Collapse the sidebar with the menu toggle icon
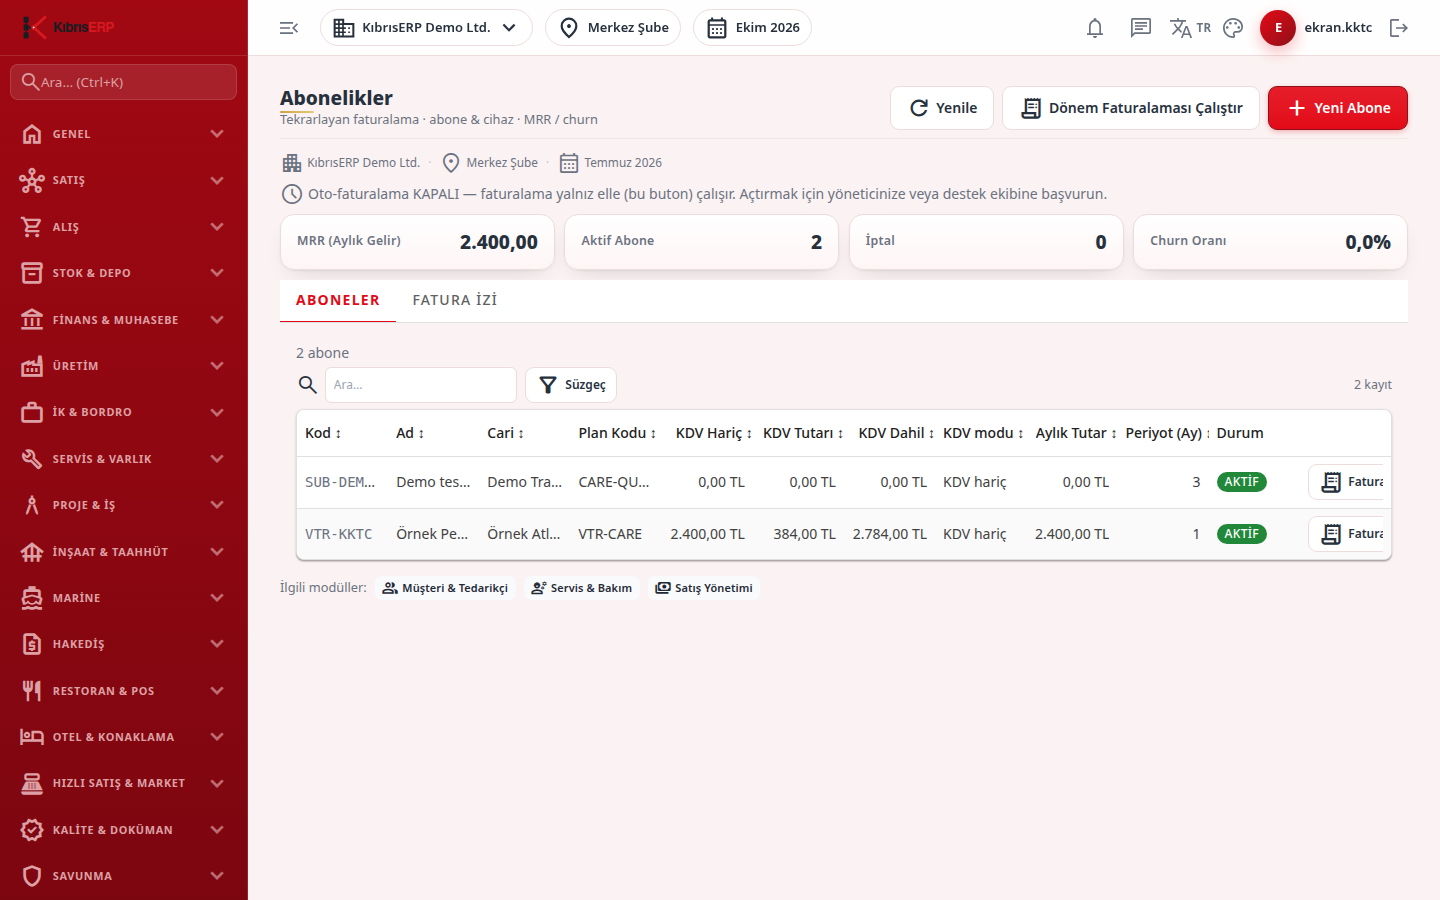The height and width of the screenshot is (900, 1440). click(289, 28)
